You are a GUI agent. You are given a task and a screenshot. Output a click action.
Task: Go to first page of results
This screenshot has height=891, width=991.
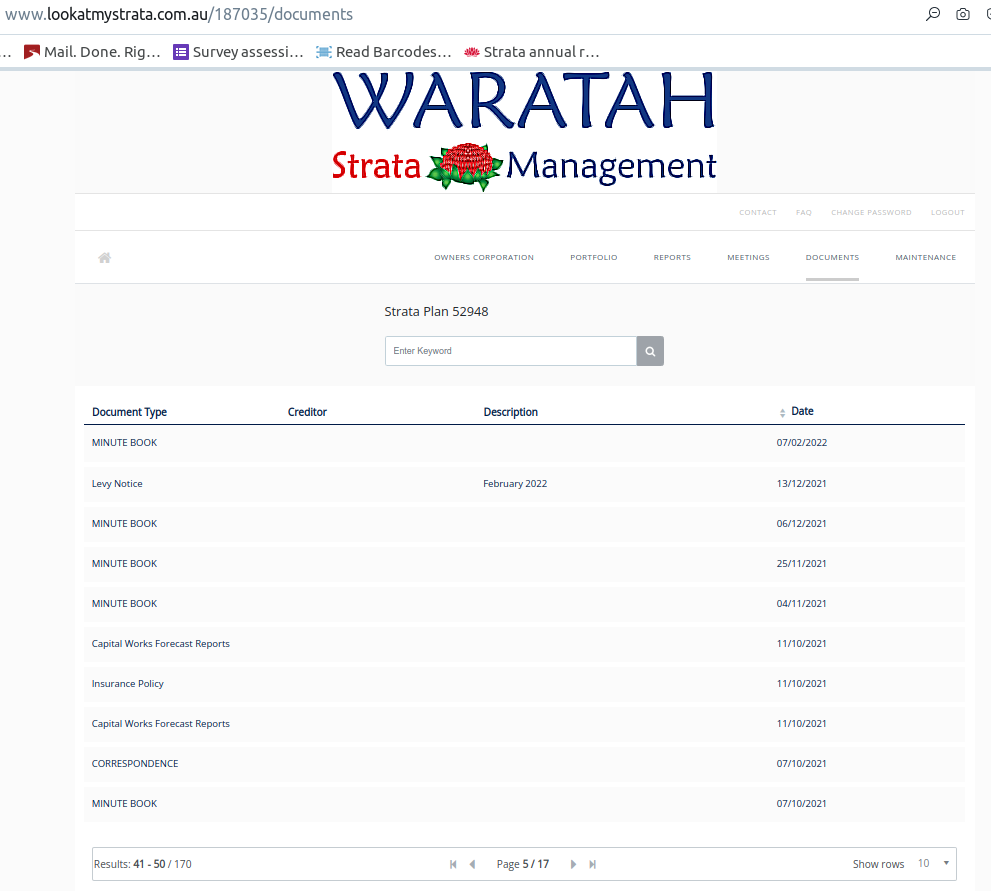point(453,864)
